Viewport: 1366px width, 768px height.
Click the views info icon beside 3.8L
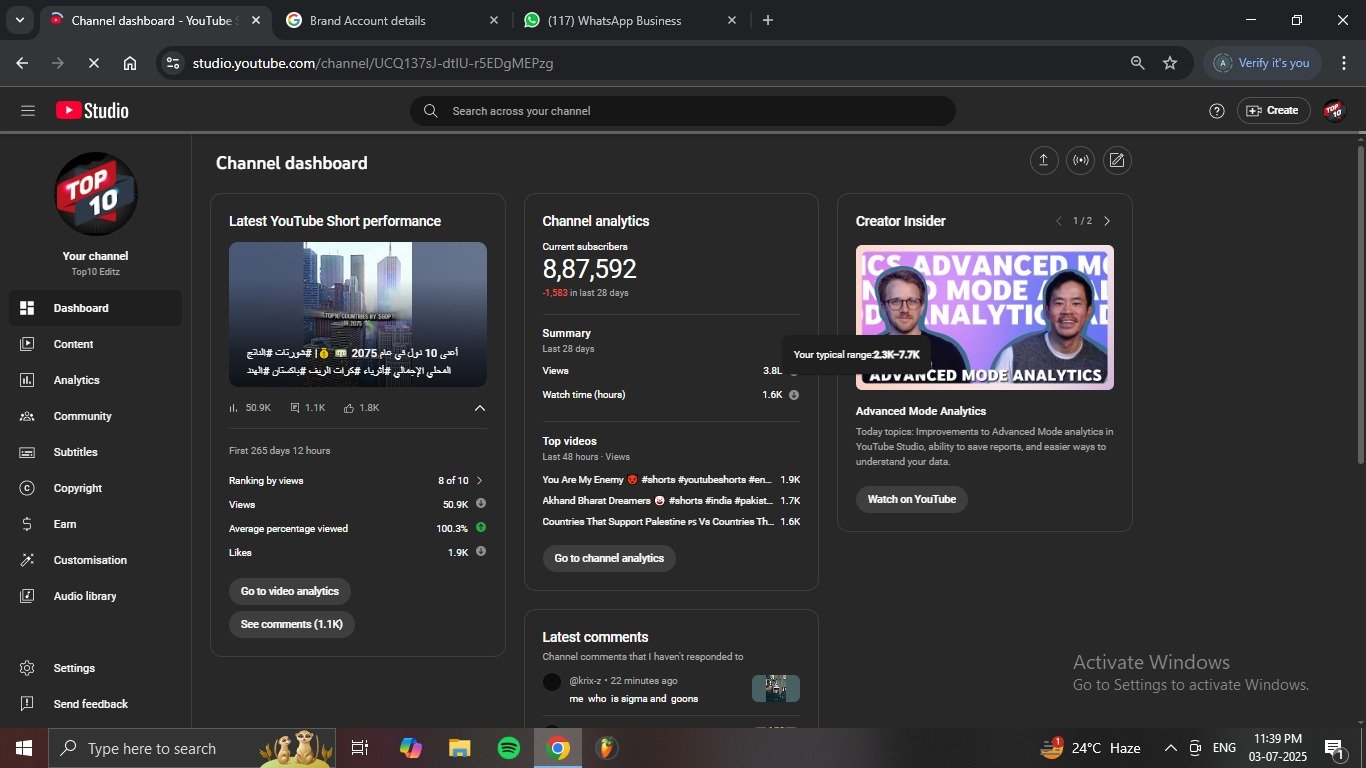click(794, 371)
